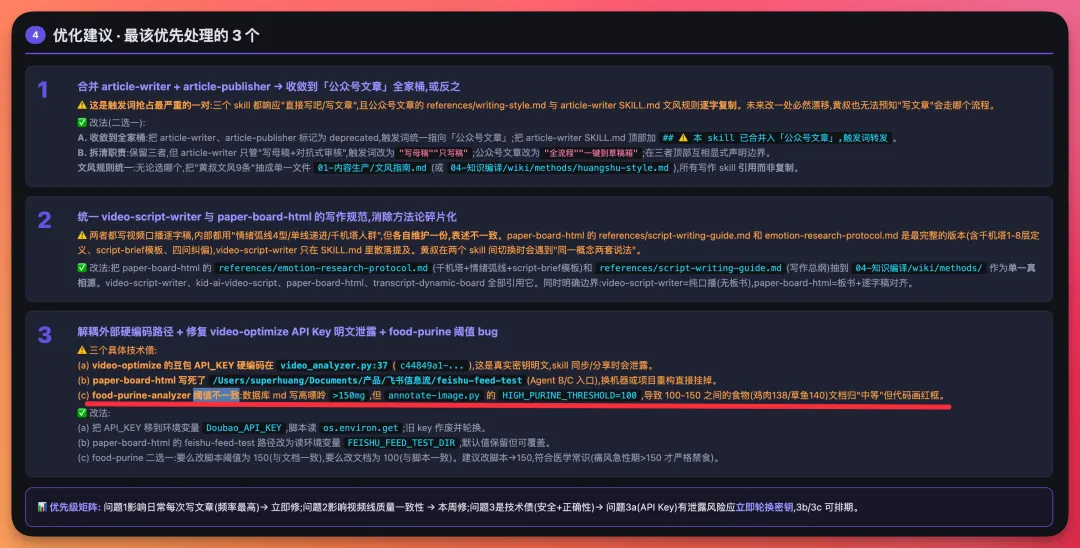Click the path chip ending feishu-feed-test
Image resolution: width=1080 pixels, height=548 pixels.
tap(367, 381)
